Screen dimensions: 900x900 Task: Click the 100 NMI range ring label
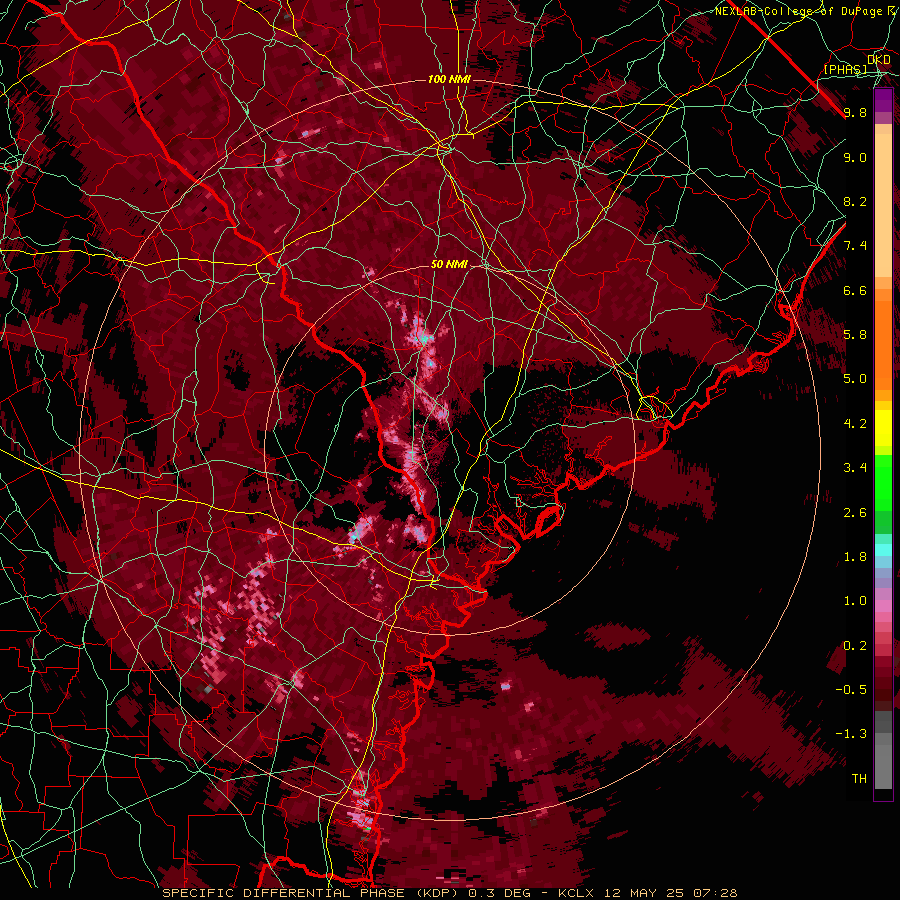click(449, 79)
